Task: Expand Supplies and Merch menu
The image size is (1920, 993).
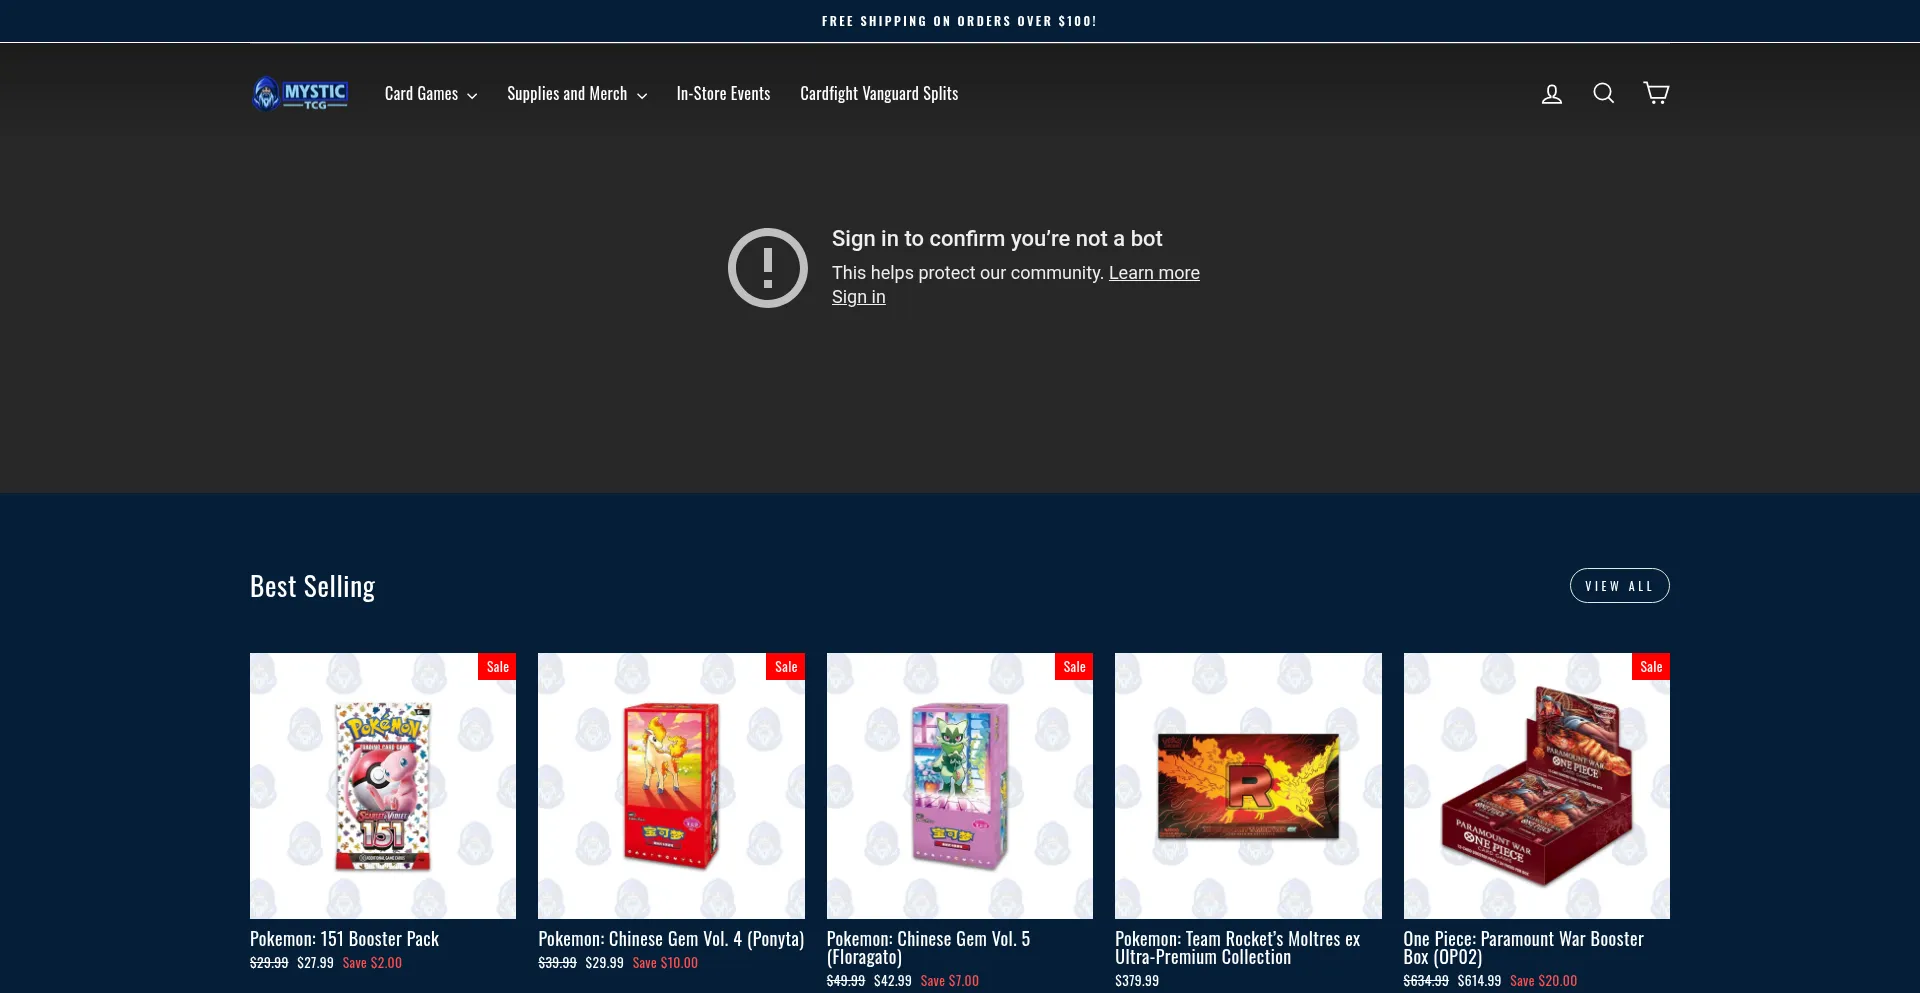Action: (577, 93)
